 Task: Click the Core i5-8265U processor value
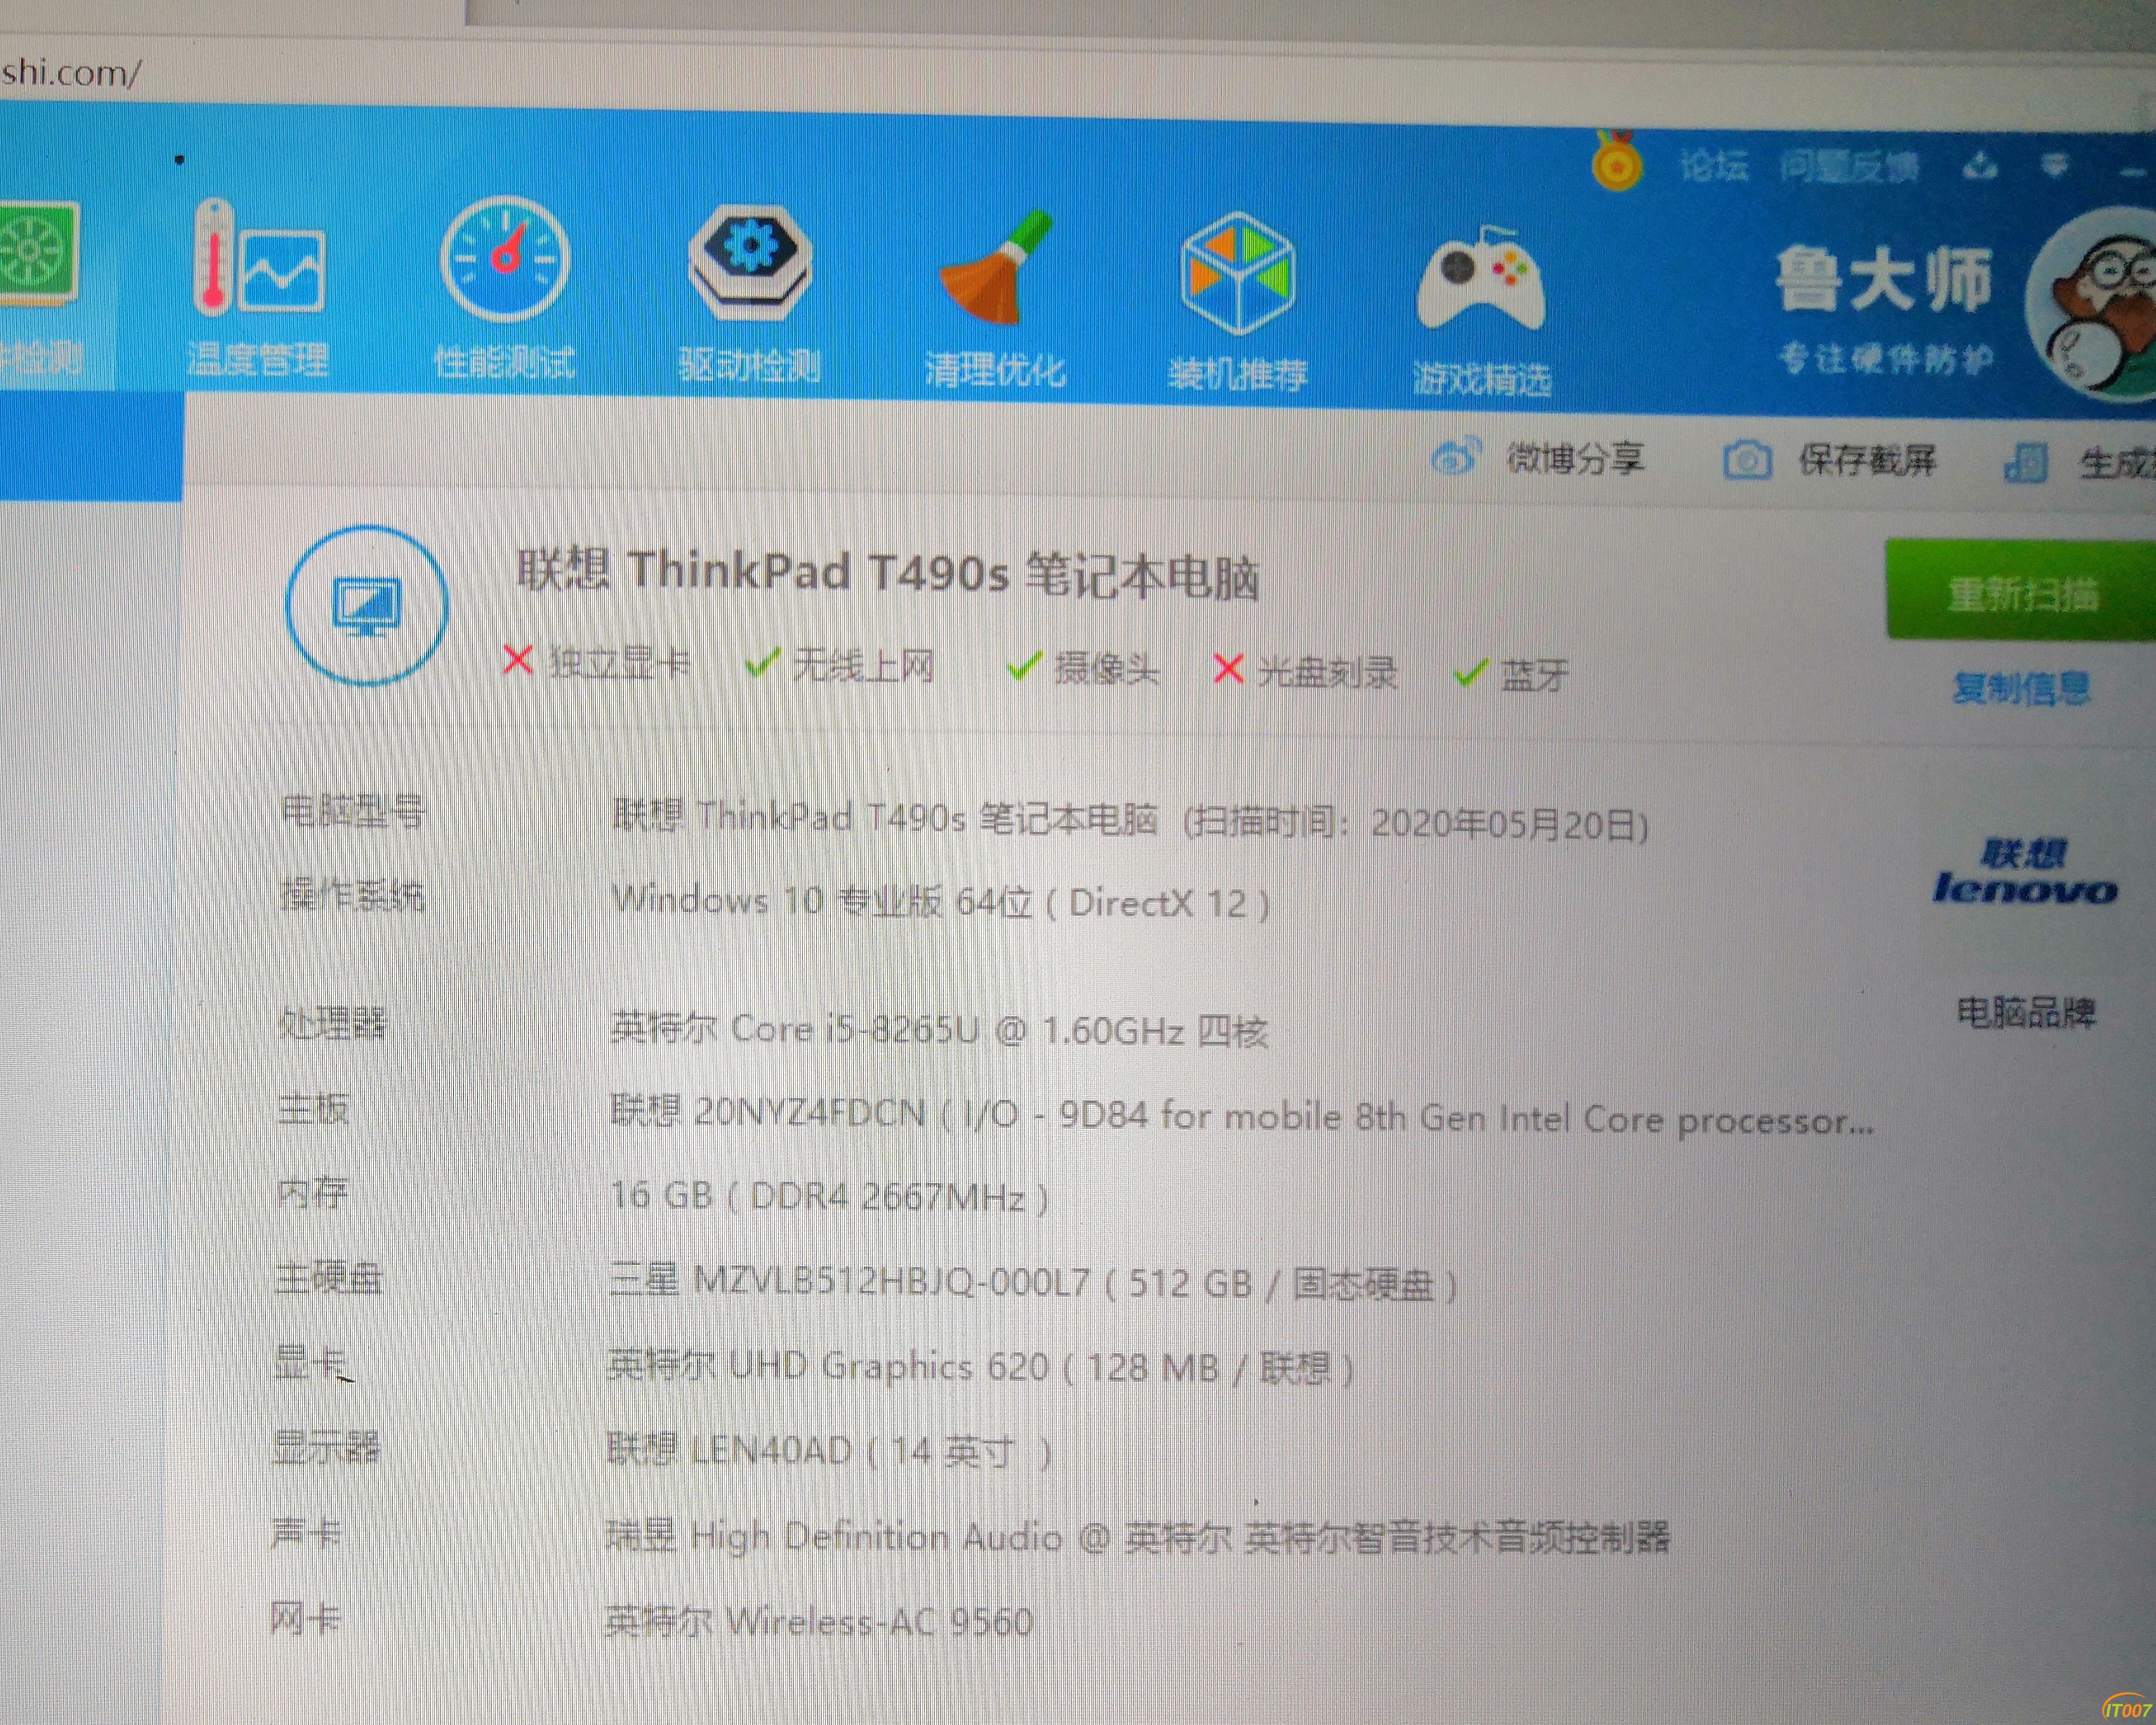pos(940,1029)
